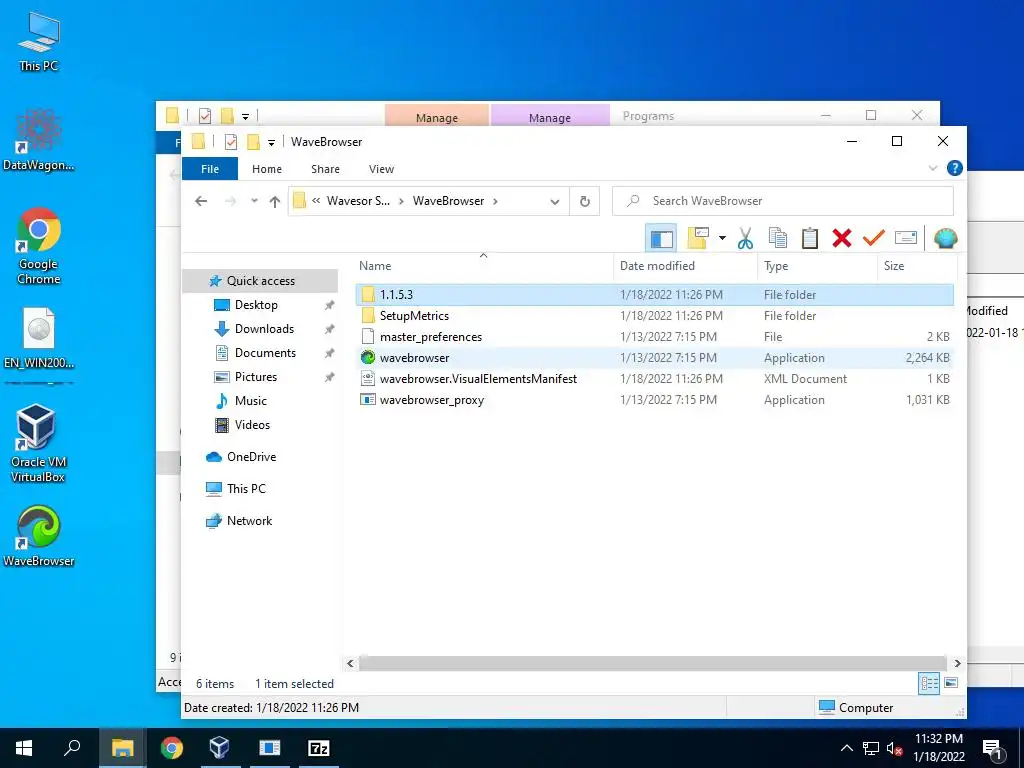Show hidden system tray icons
The width and height of the screenshot is (1024, 768).
tap(846, 748)
